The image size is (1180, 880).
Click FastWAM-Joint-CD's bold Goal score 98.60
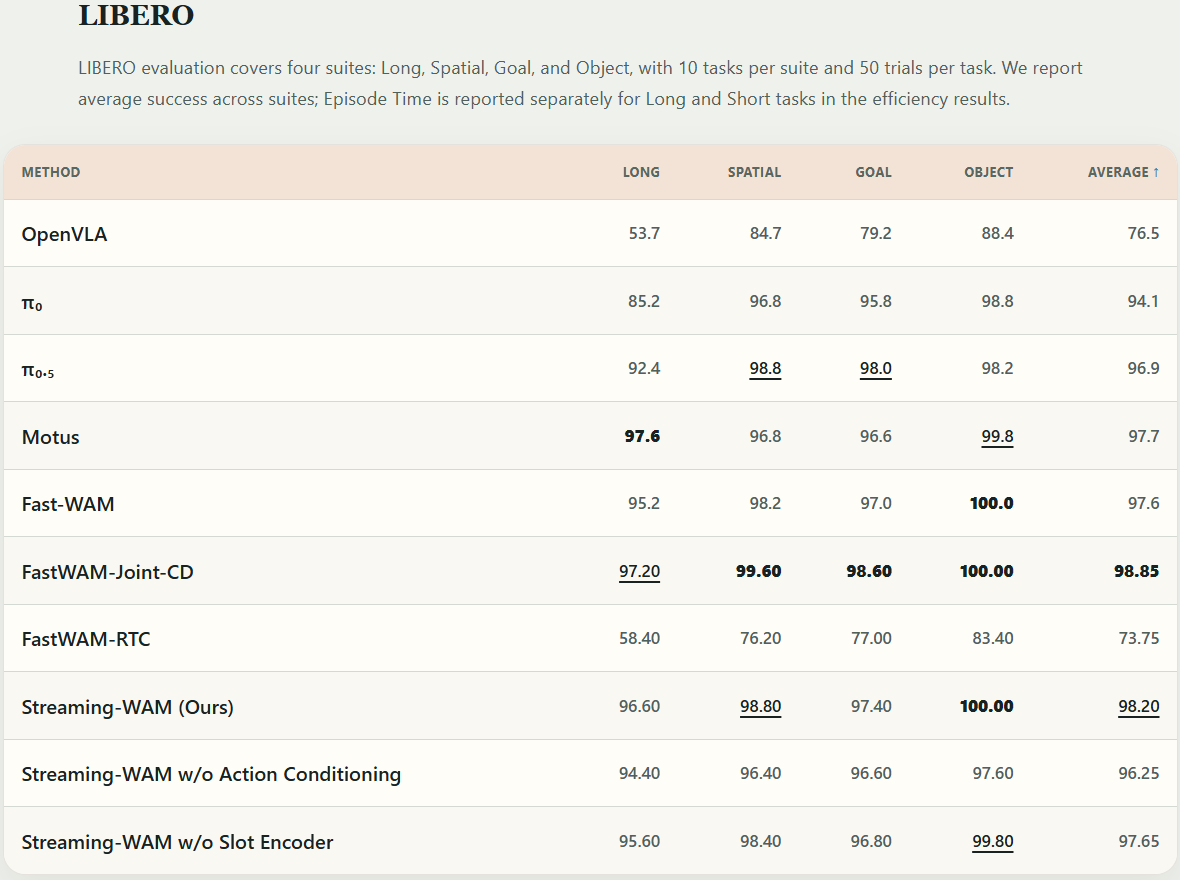coord(869,571)
